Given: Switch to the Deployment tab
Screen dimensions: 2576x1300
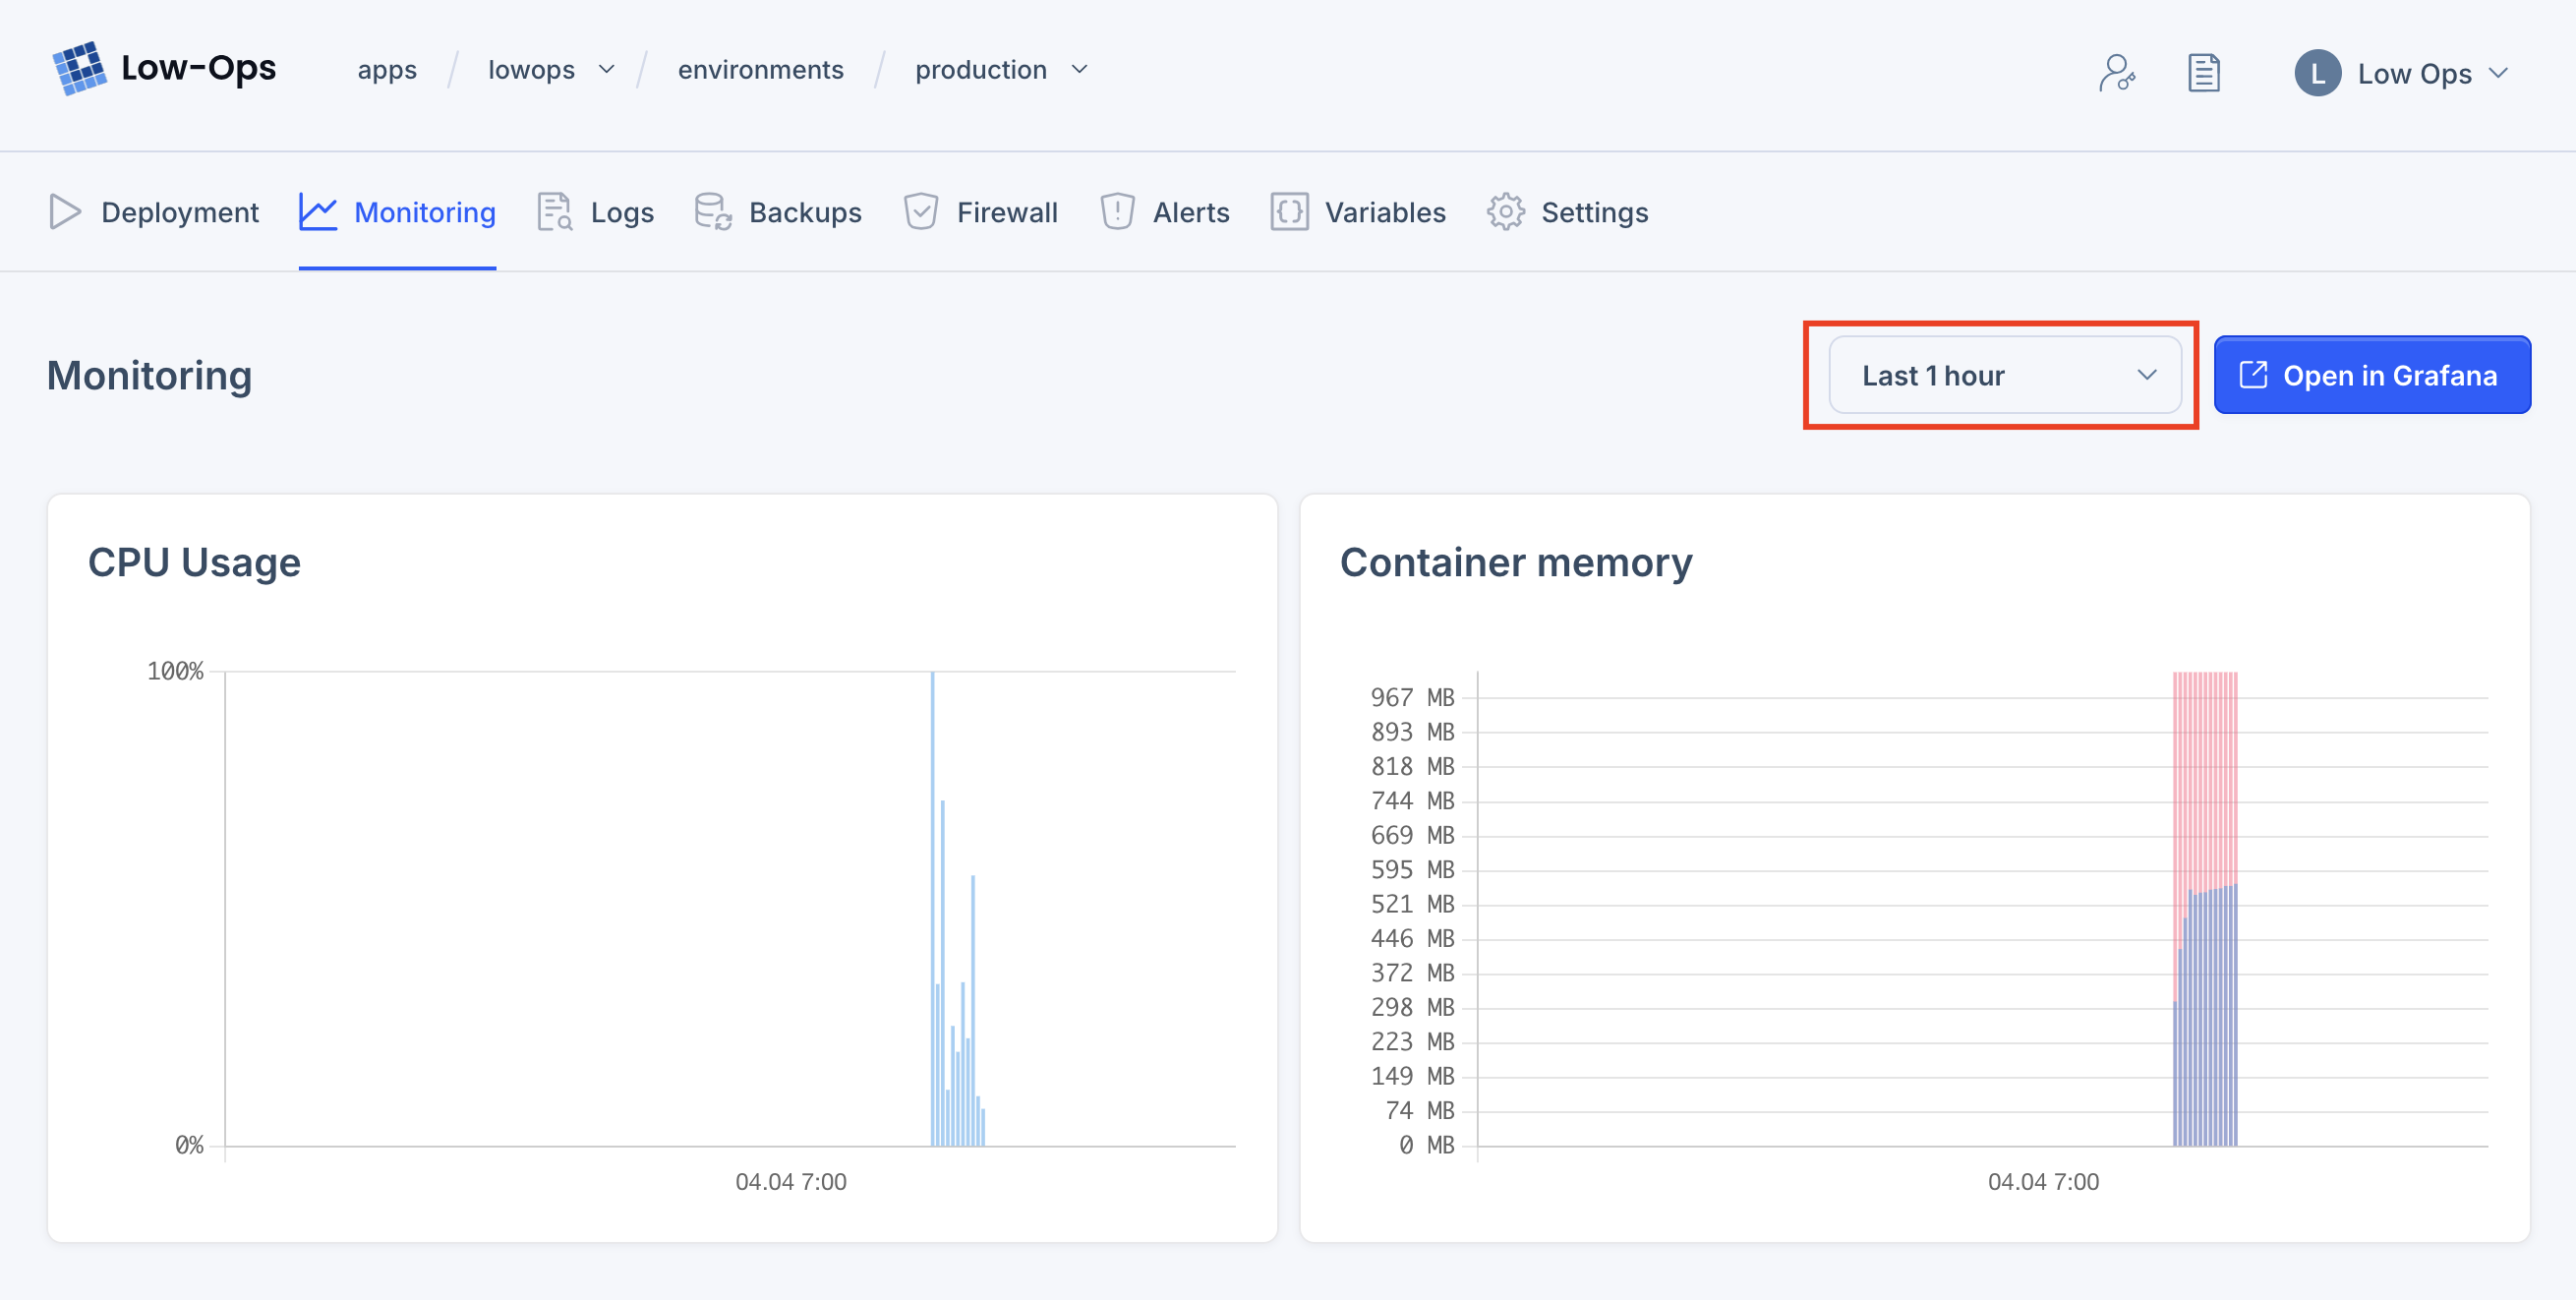Looking at the screenshot, I should click(154, 212).
